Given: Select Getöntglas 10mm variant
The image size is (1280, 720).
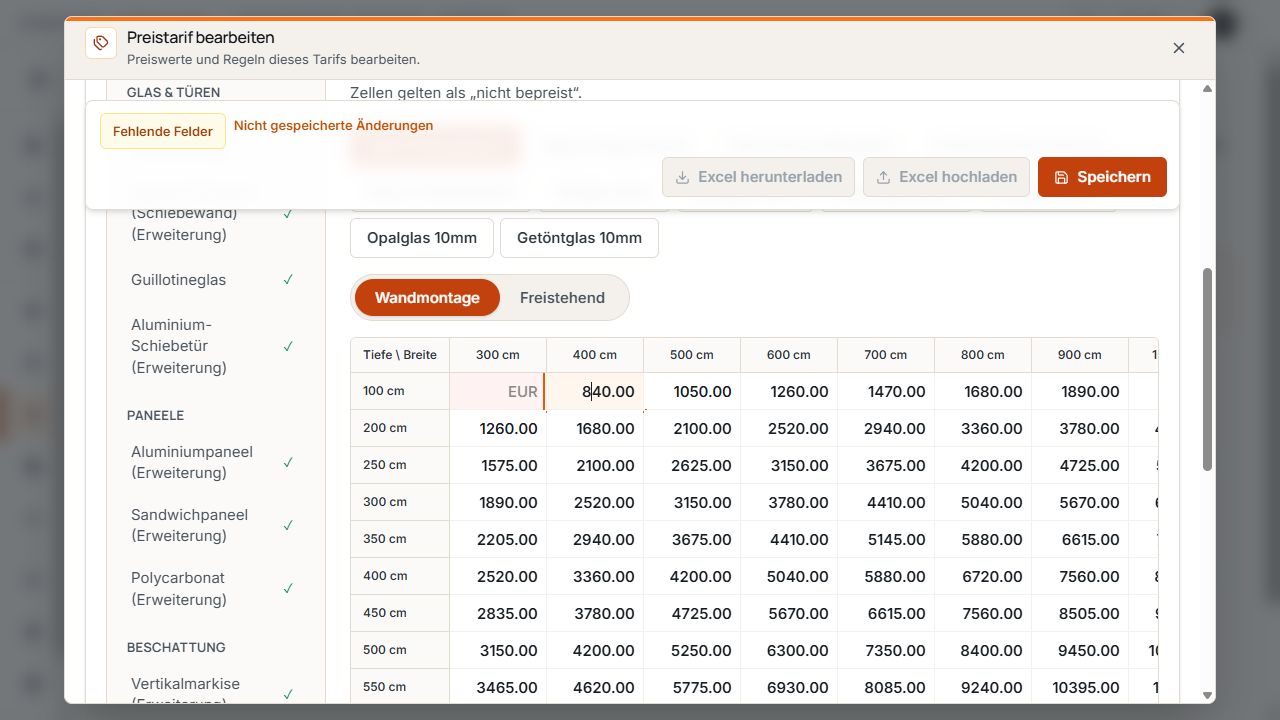Looking at the screenshot, I should 579,238.
